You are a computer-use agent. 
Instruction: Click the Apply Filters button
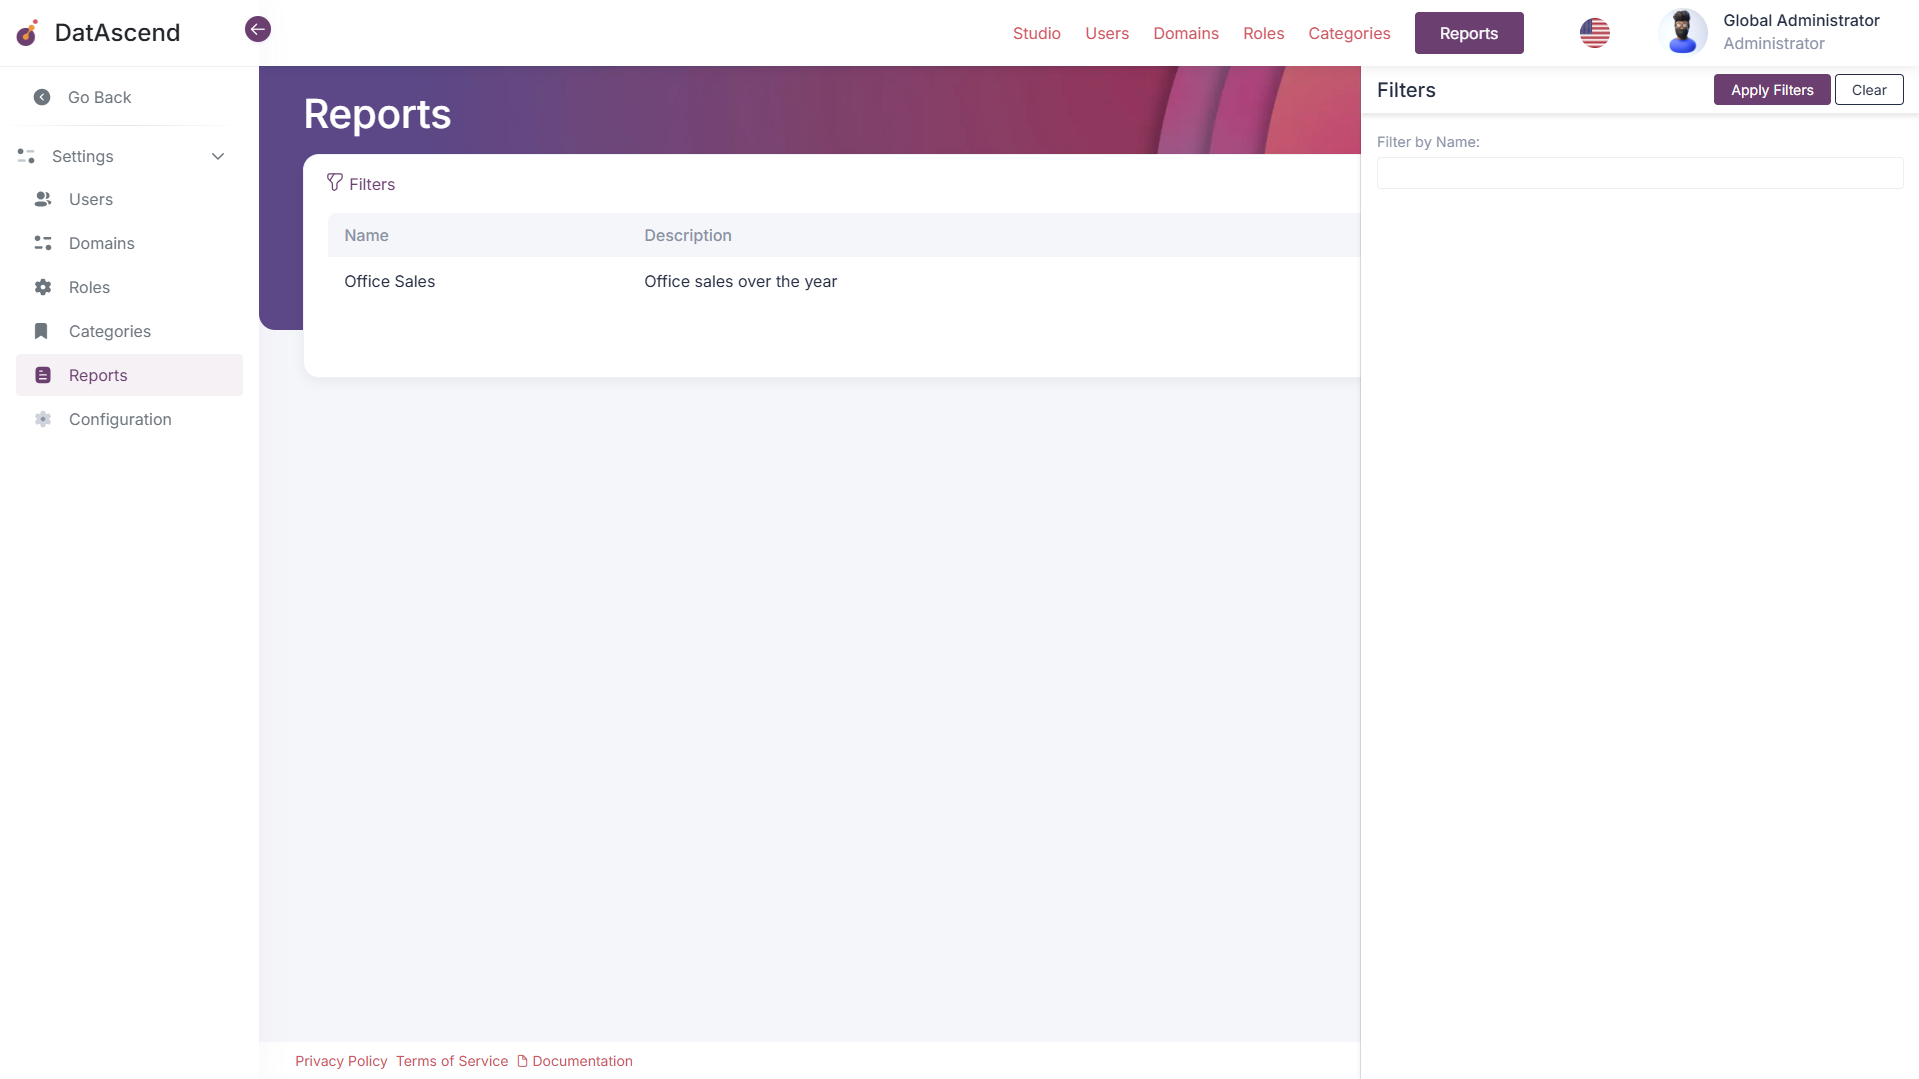(x=1771, y=89)
